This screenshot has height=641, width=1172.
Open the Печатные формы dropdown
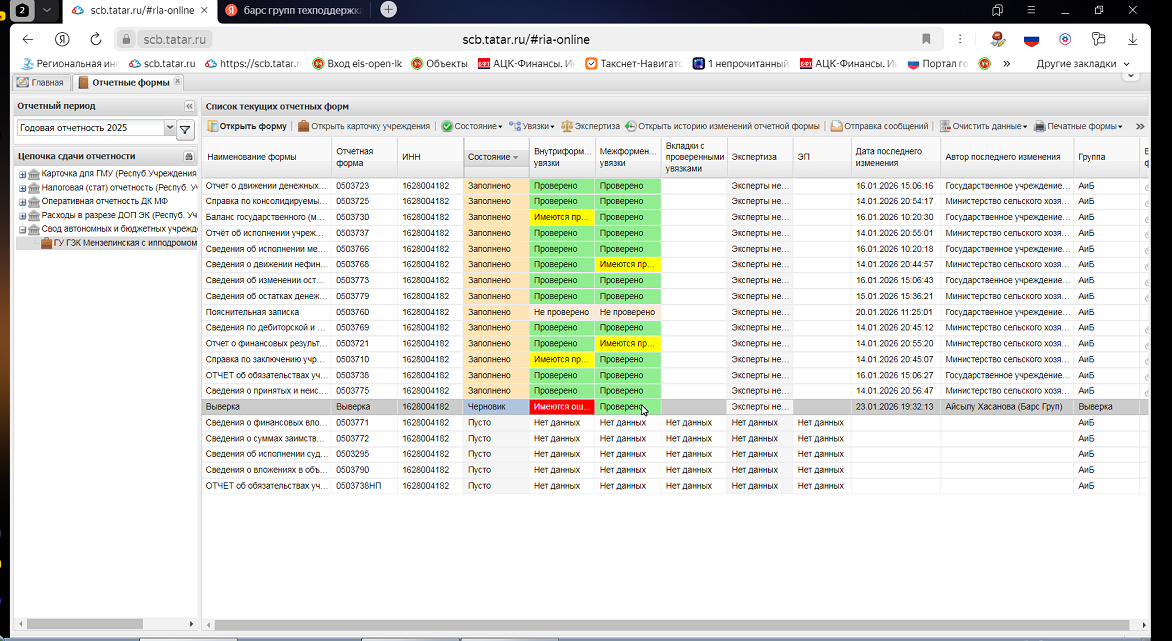click(1078, 126)
